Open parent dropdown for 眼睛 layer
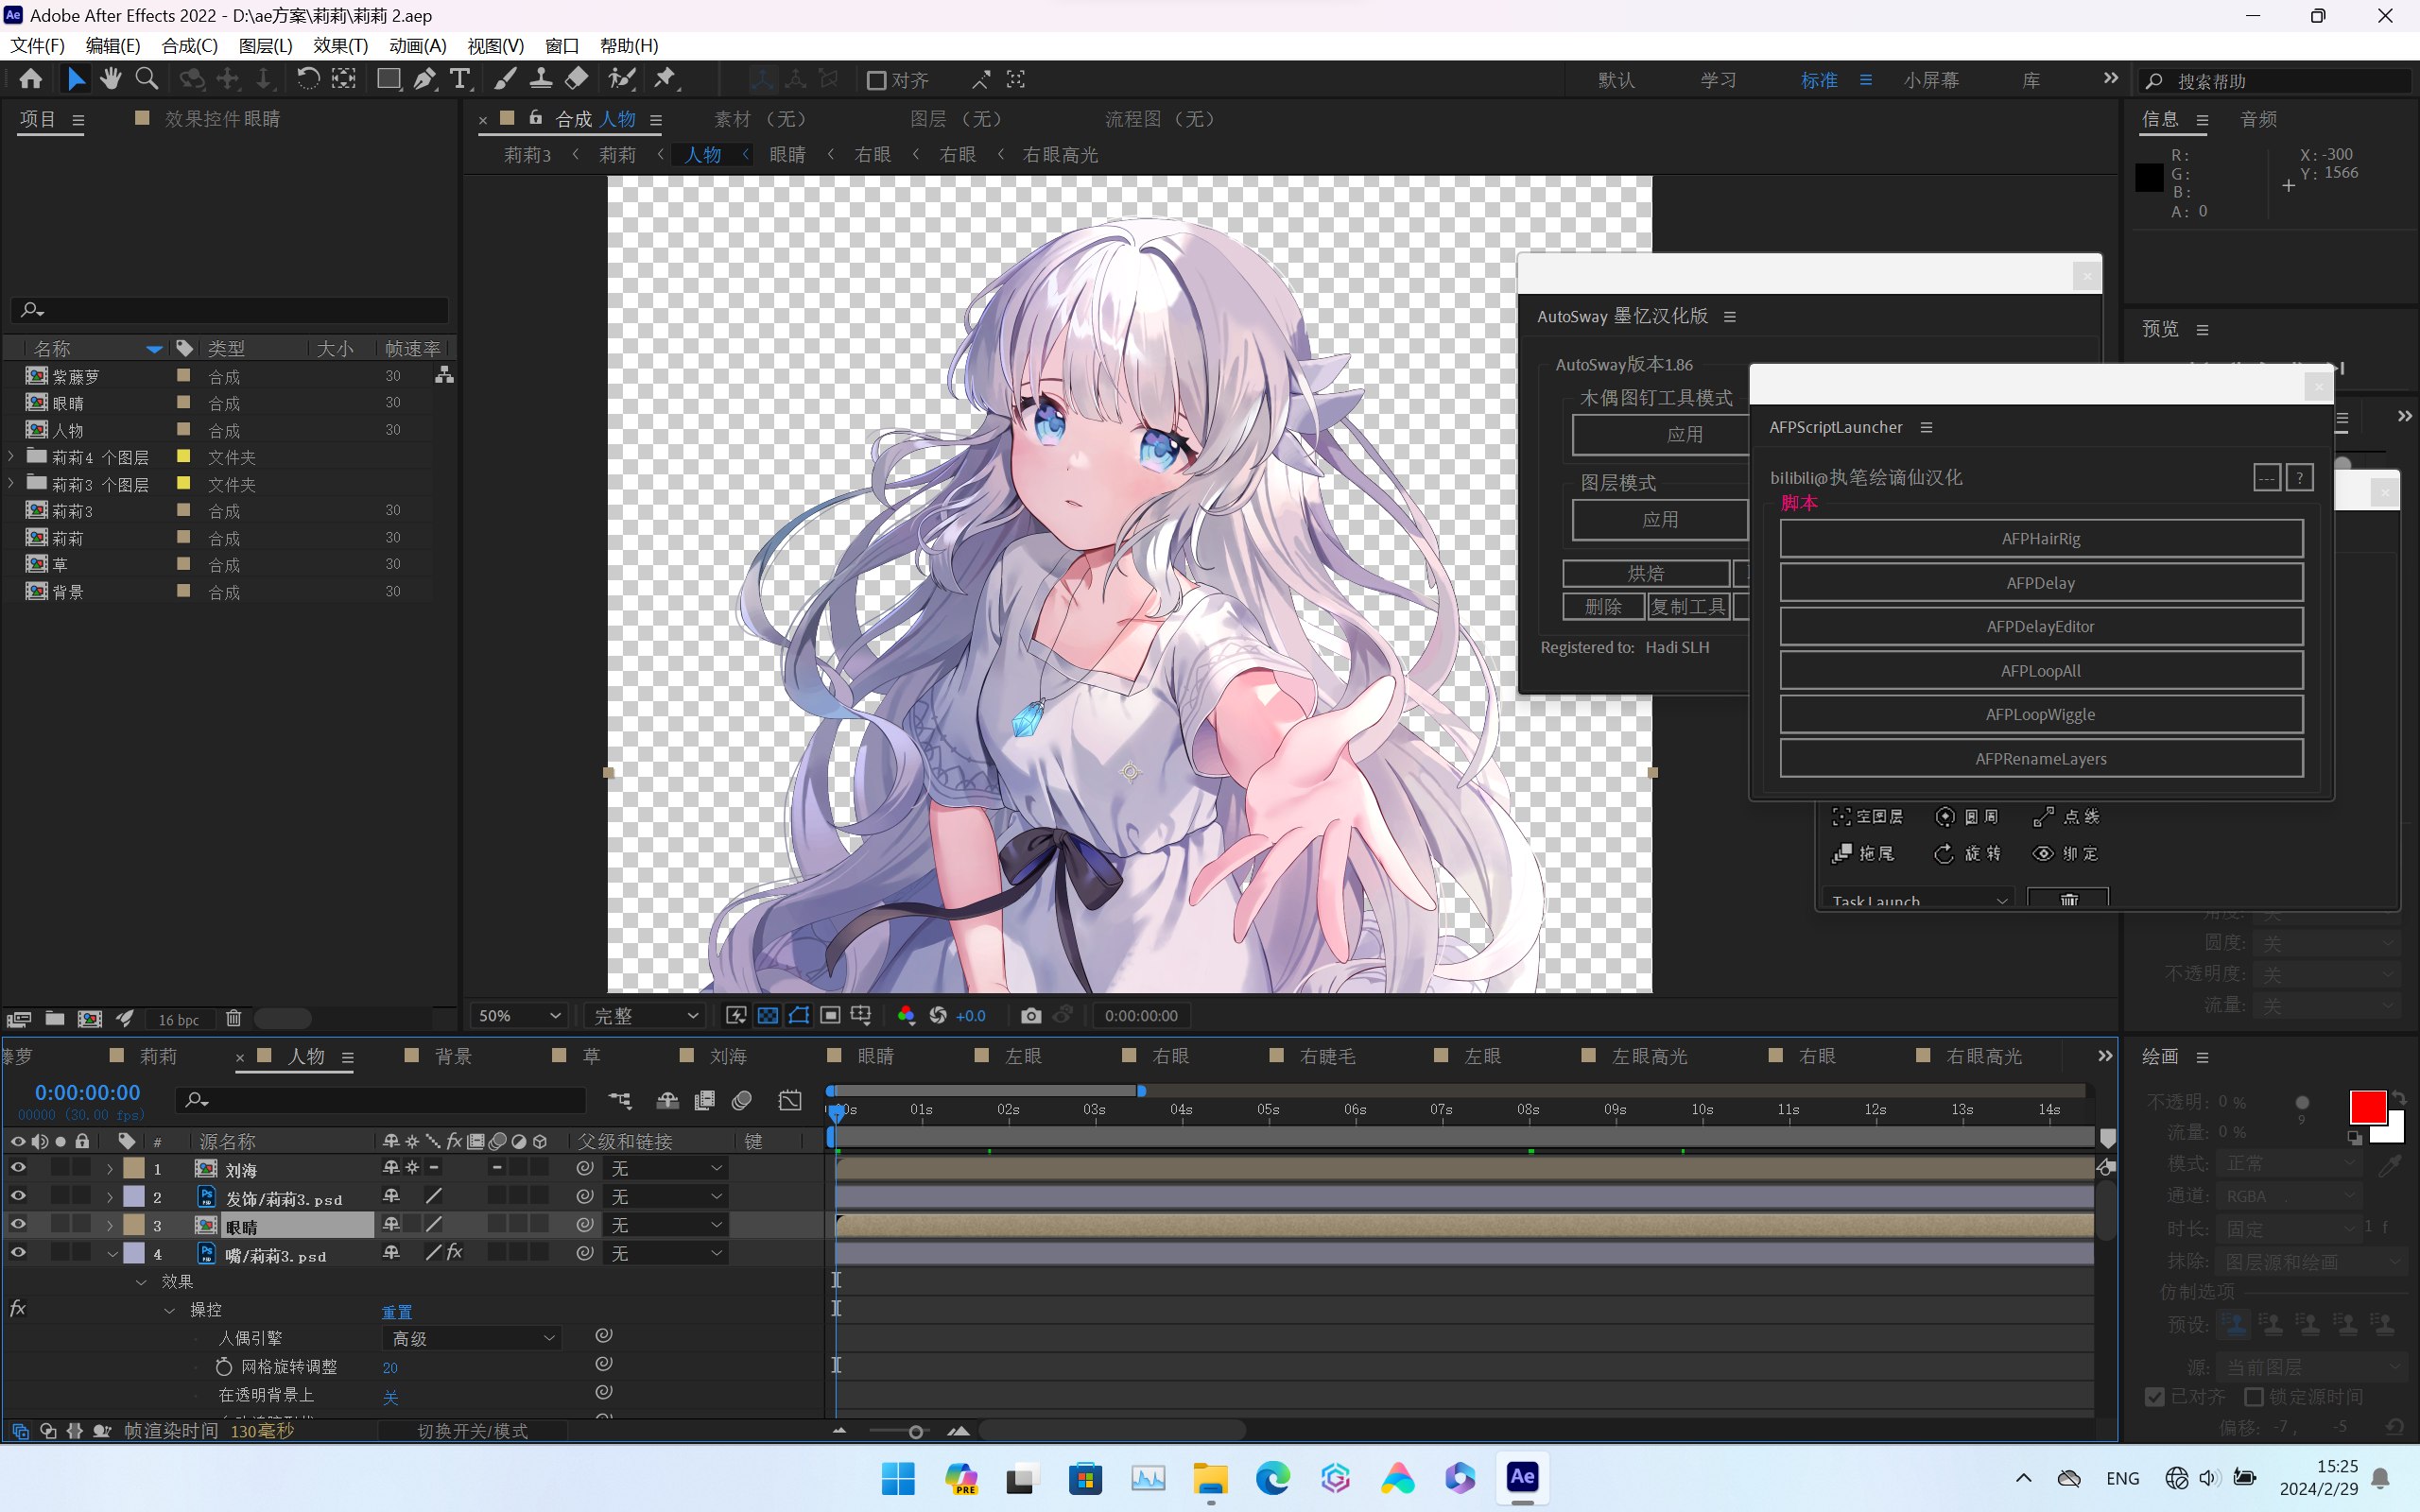This screenshot has height=1512, width=2420. point(666,1224)
